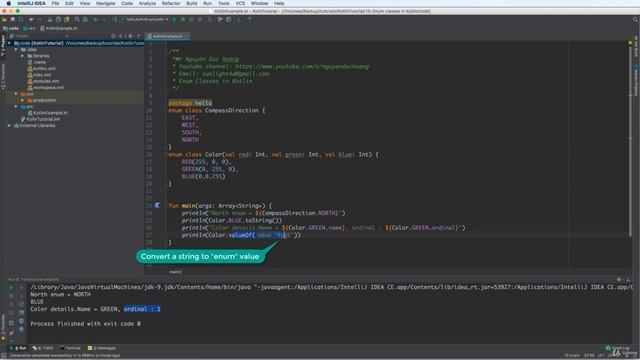Image resolution: width=640 pixels, height=360 pixels.
Task: Click the Make Project build icon
Action: 114,19
